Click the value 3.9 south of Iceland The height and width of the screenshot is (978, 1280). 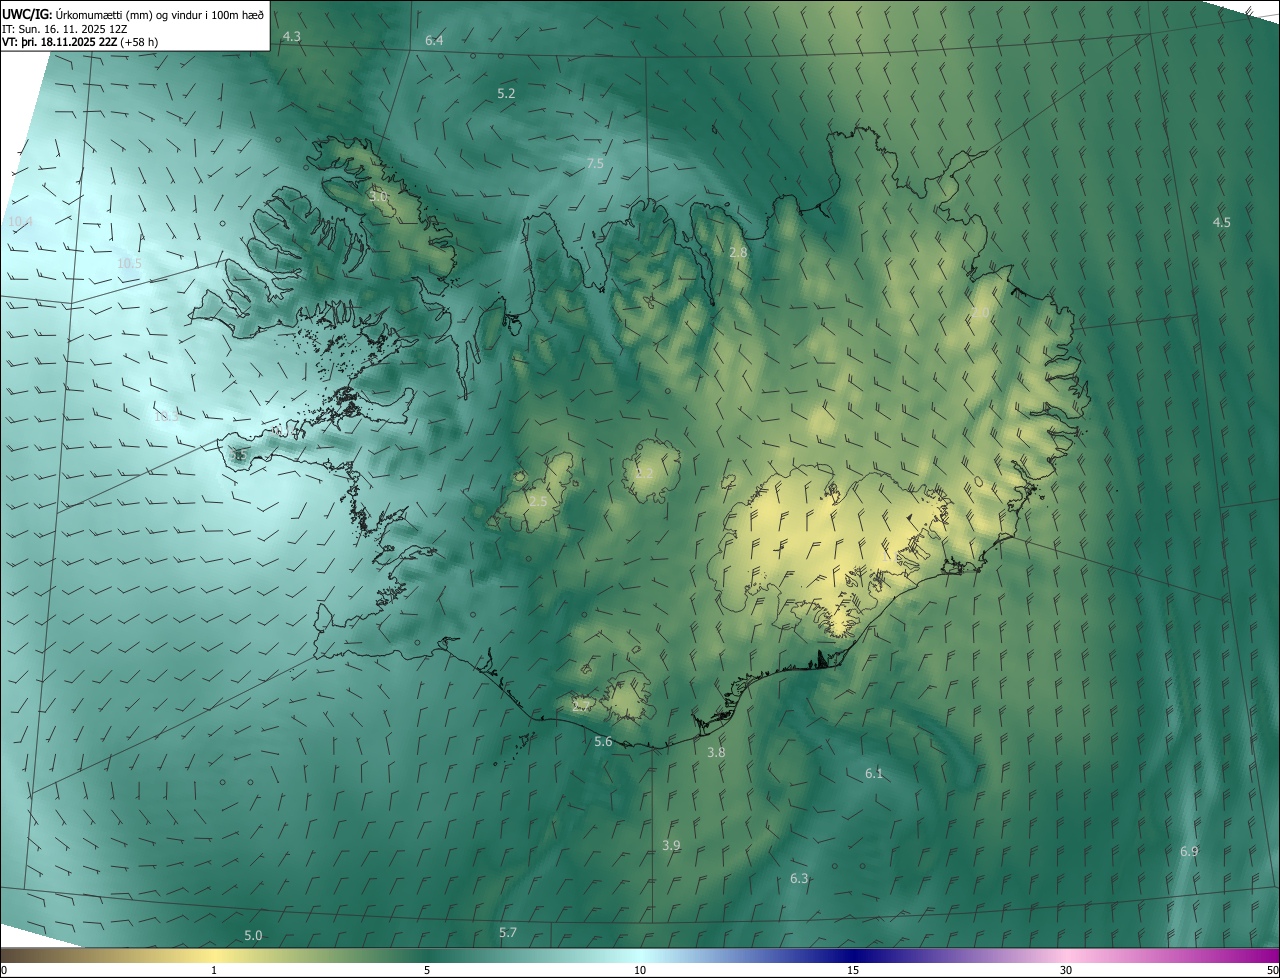coord(671,845)
